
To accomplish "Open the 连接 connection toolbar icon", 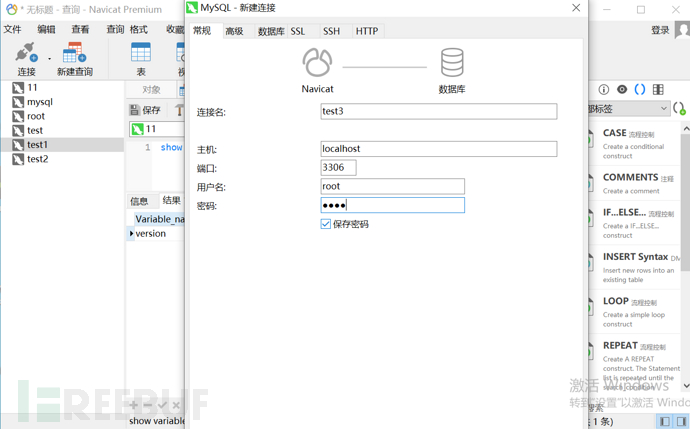I will point(26,58).
